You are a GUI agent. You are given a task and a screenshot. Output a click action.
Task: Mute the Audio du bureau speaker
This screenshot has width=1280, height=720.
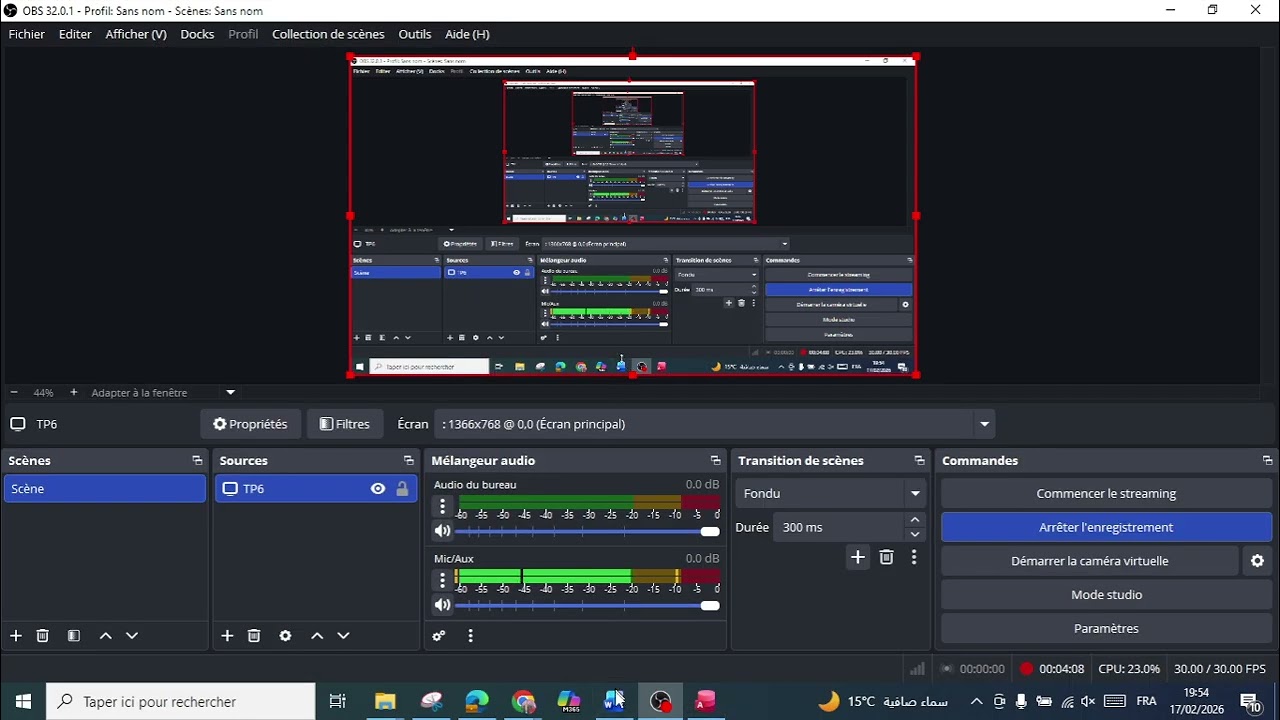442,531
